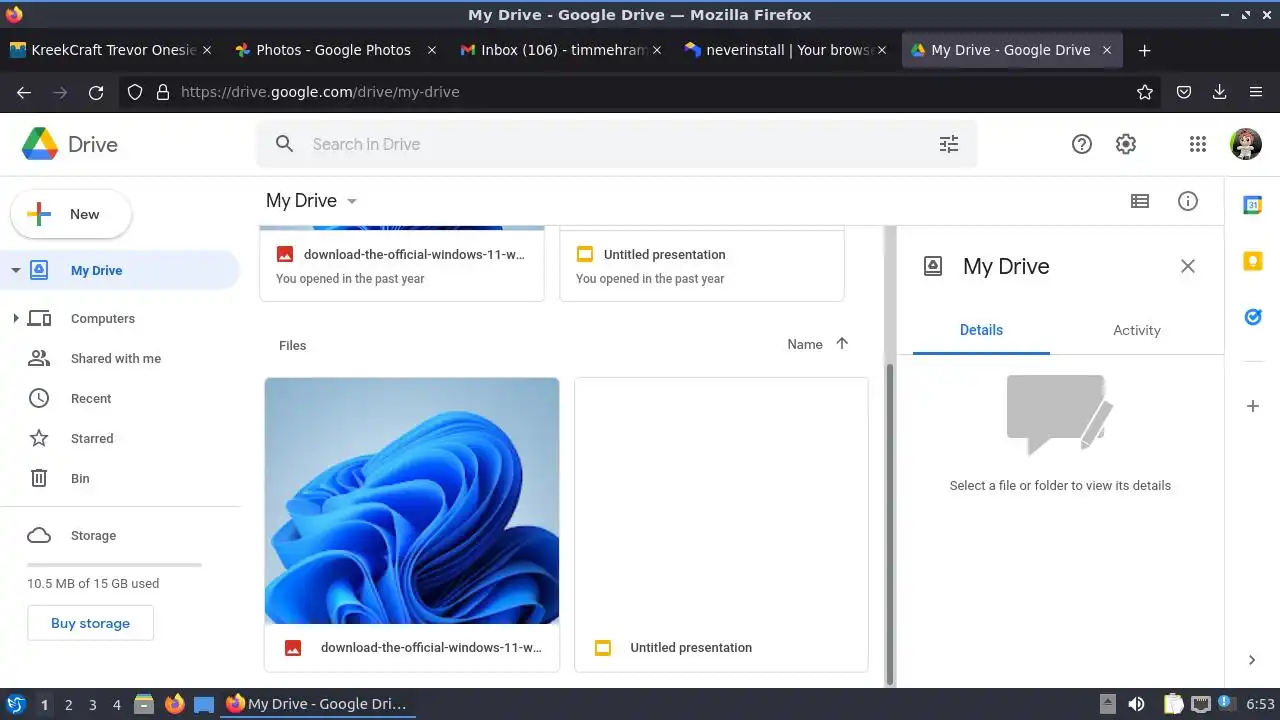Collapse My Drive tree in sidebar

(x=15, y=270)
